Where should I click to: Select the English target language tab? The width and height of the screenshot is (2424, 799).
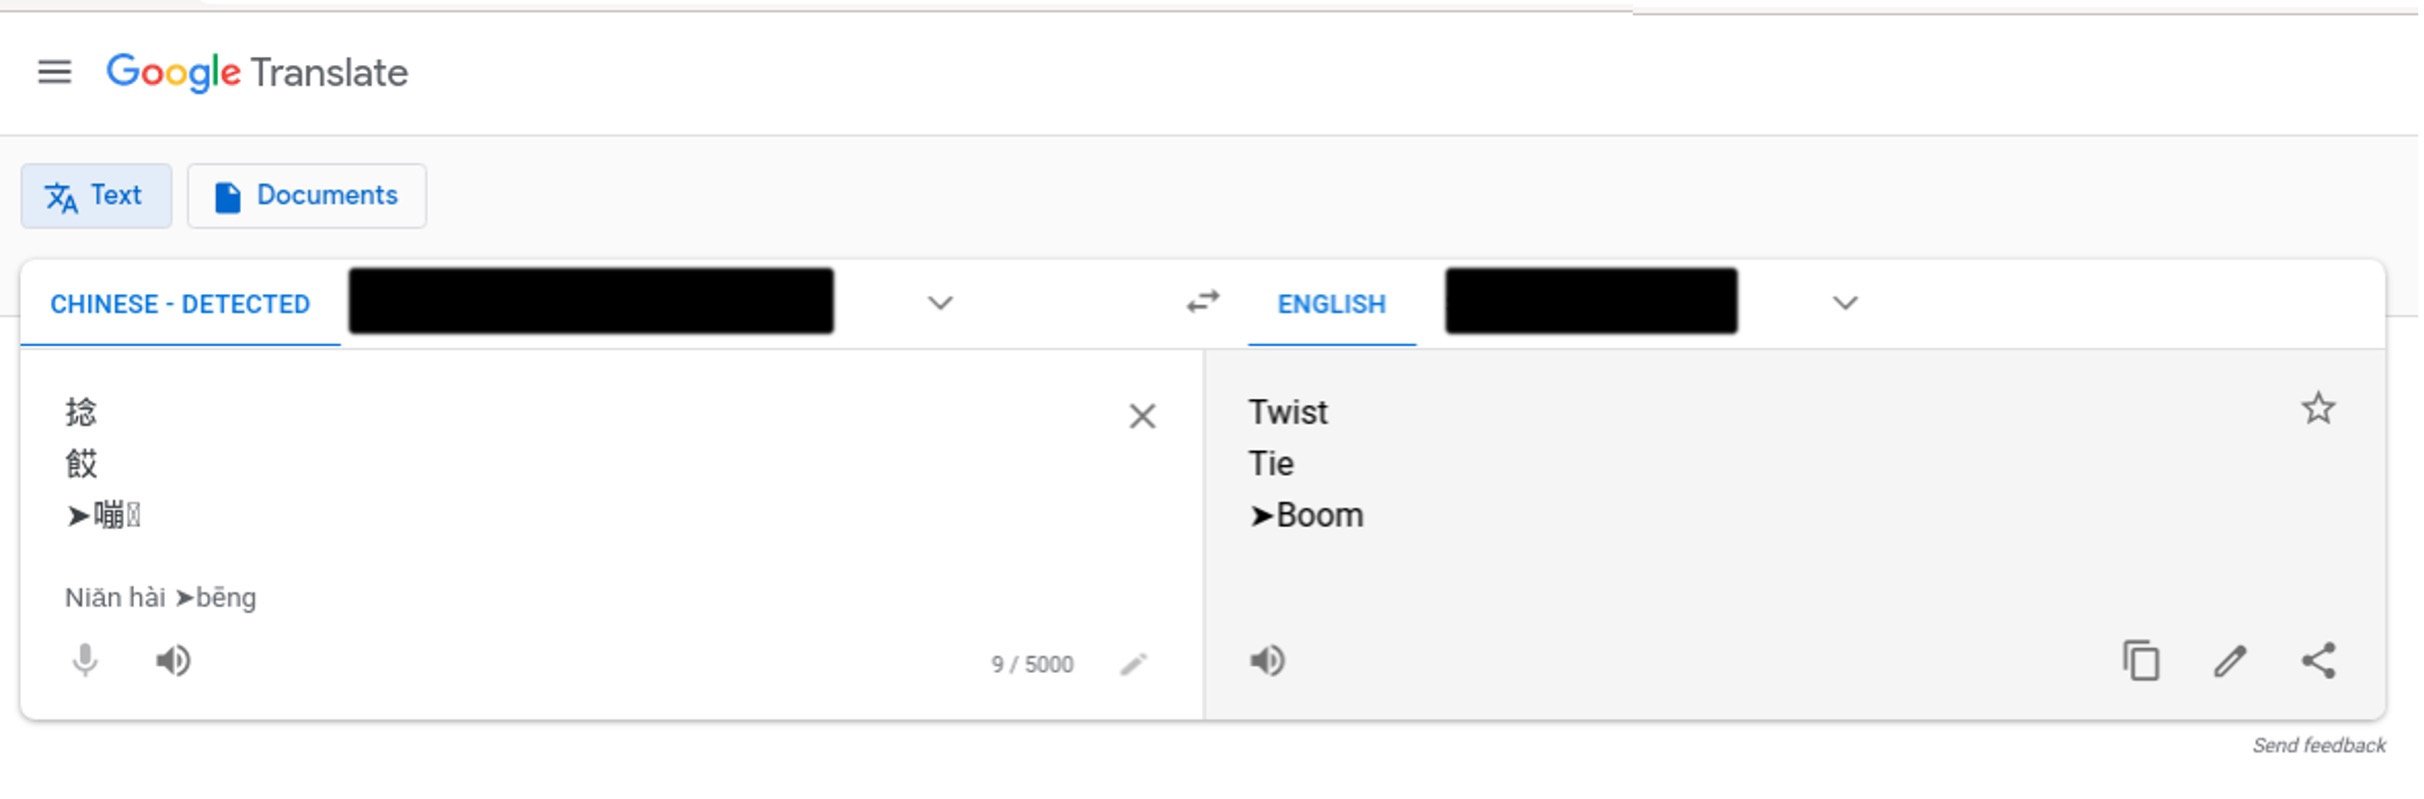point(1331,304)
